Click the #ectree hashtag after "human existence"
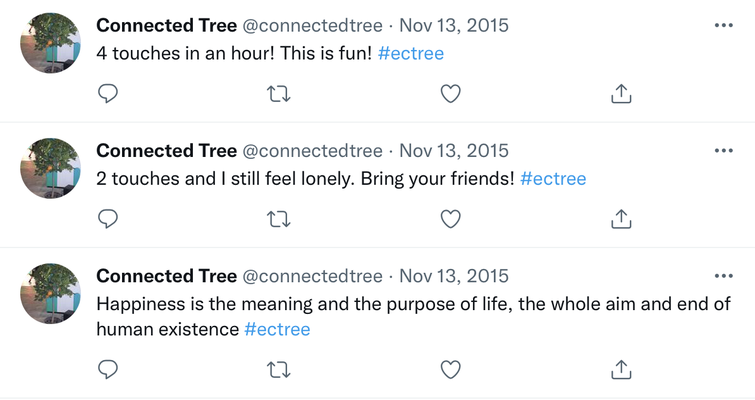The image size is (755, 400). click(277, 329)
